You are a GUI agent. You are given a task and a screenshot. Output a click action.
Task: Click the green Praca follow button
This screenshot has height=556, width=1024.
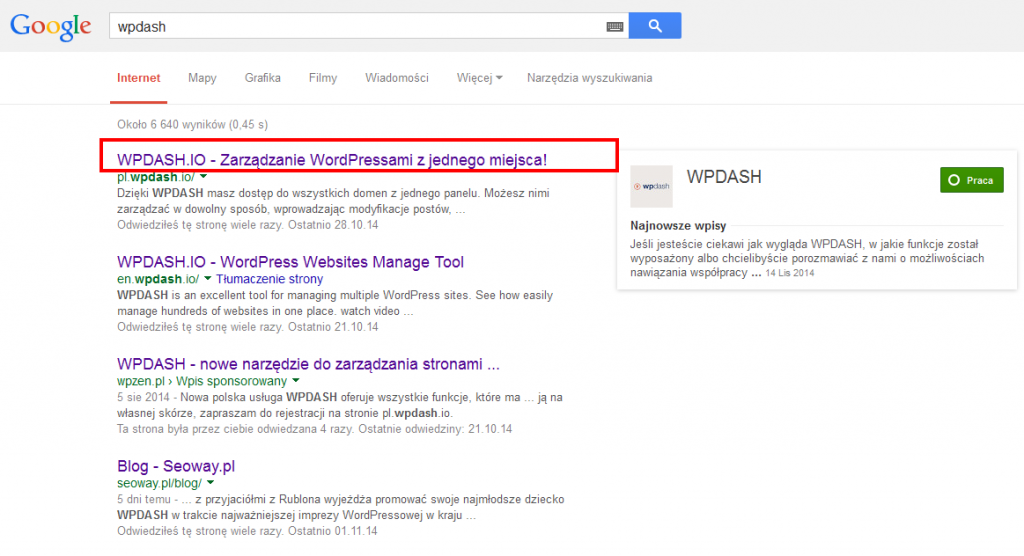tap(971, 180)
